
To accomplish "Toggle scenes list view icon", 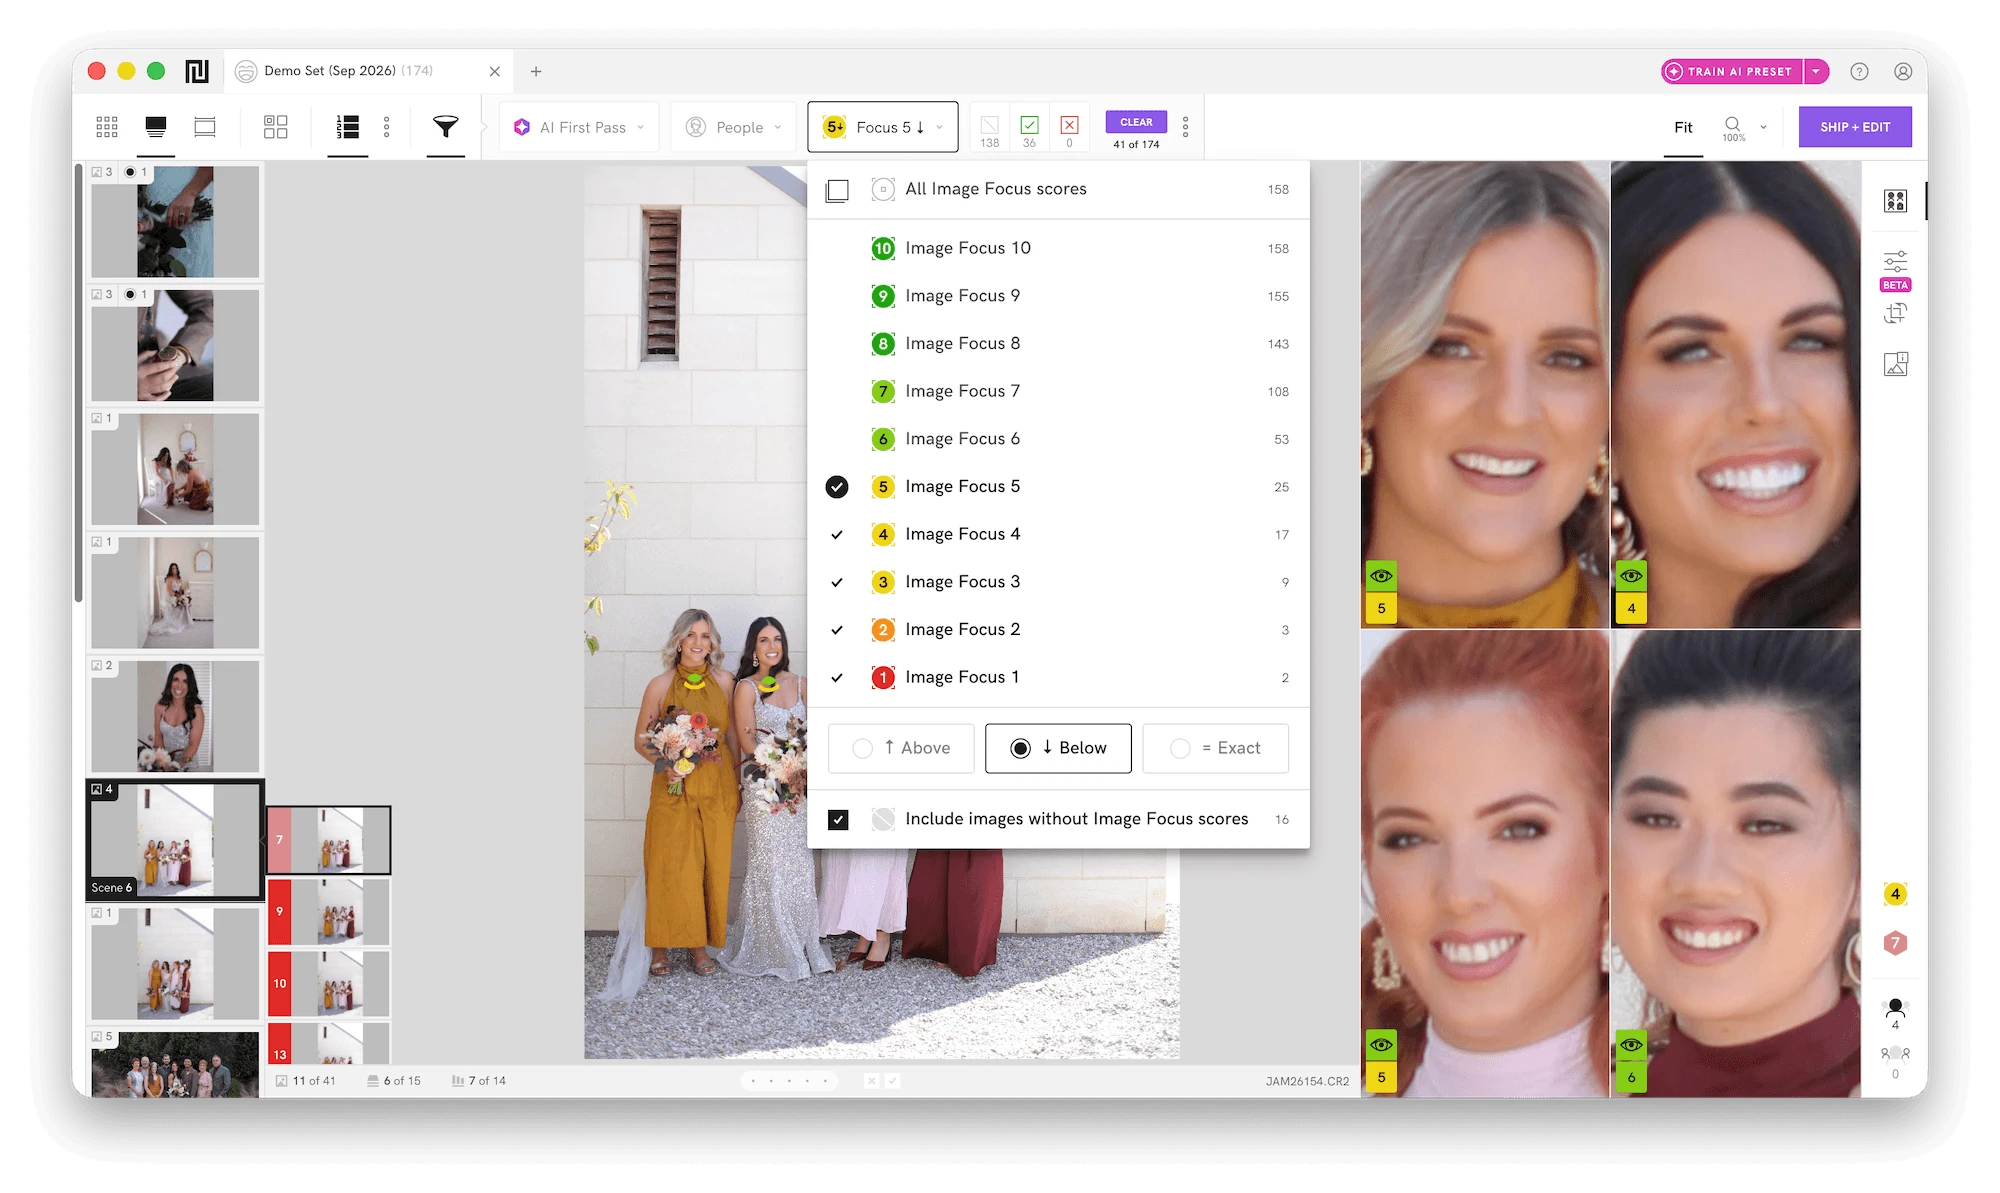I will (348, 127).
